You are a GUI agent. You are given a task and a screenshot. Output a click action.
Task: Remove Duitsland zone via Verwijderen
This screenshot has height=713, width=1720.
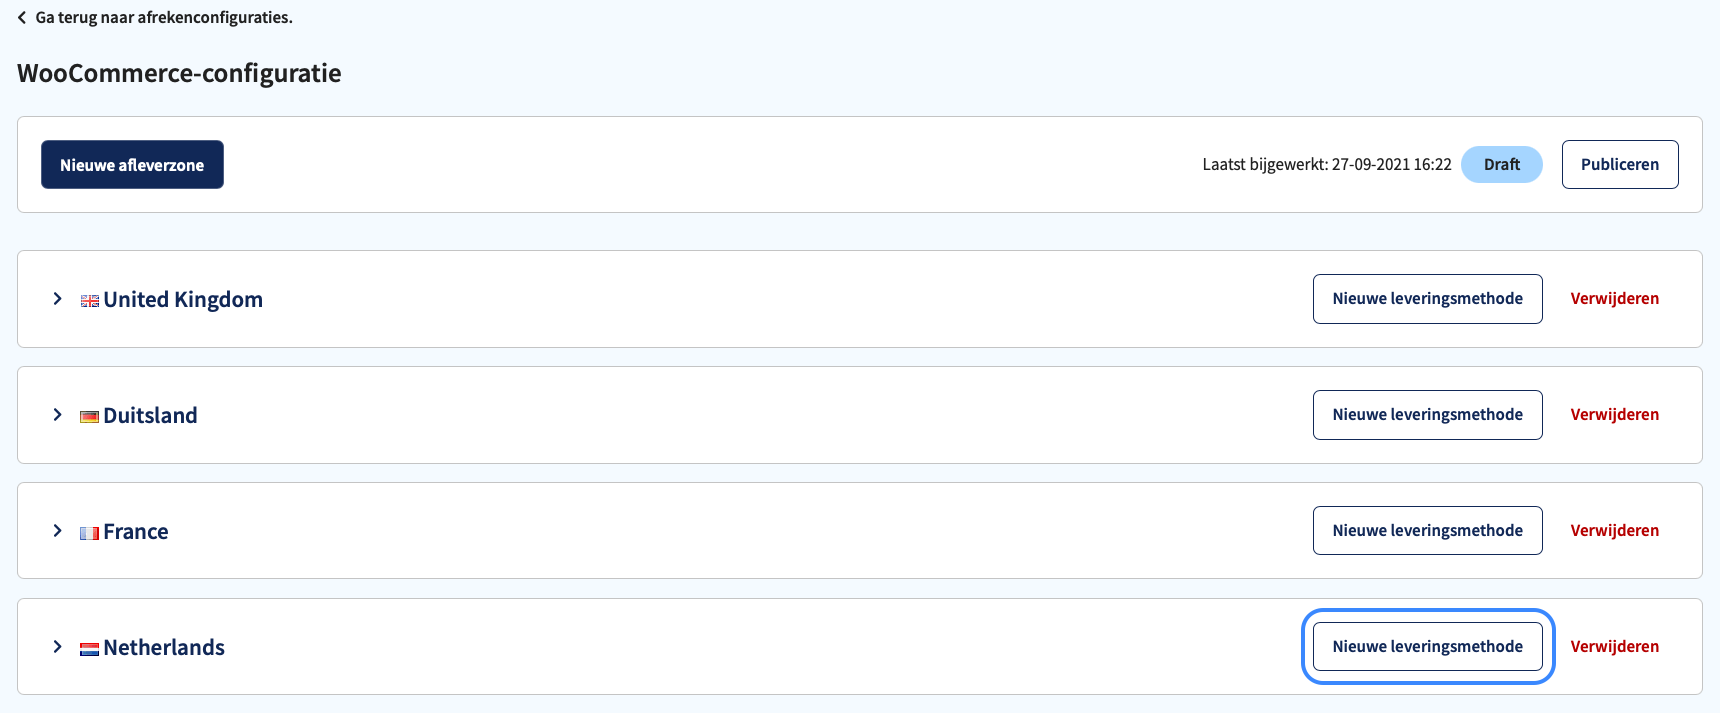coord(1614,415)
